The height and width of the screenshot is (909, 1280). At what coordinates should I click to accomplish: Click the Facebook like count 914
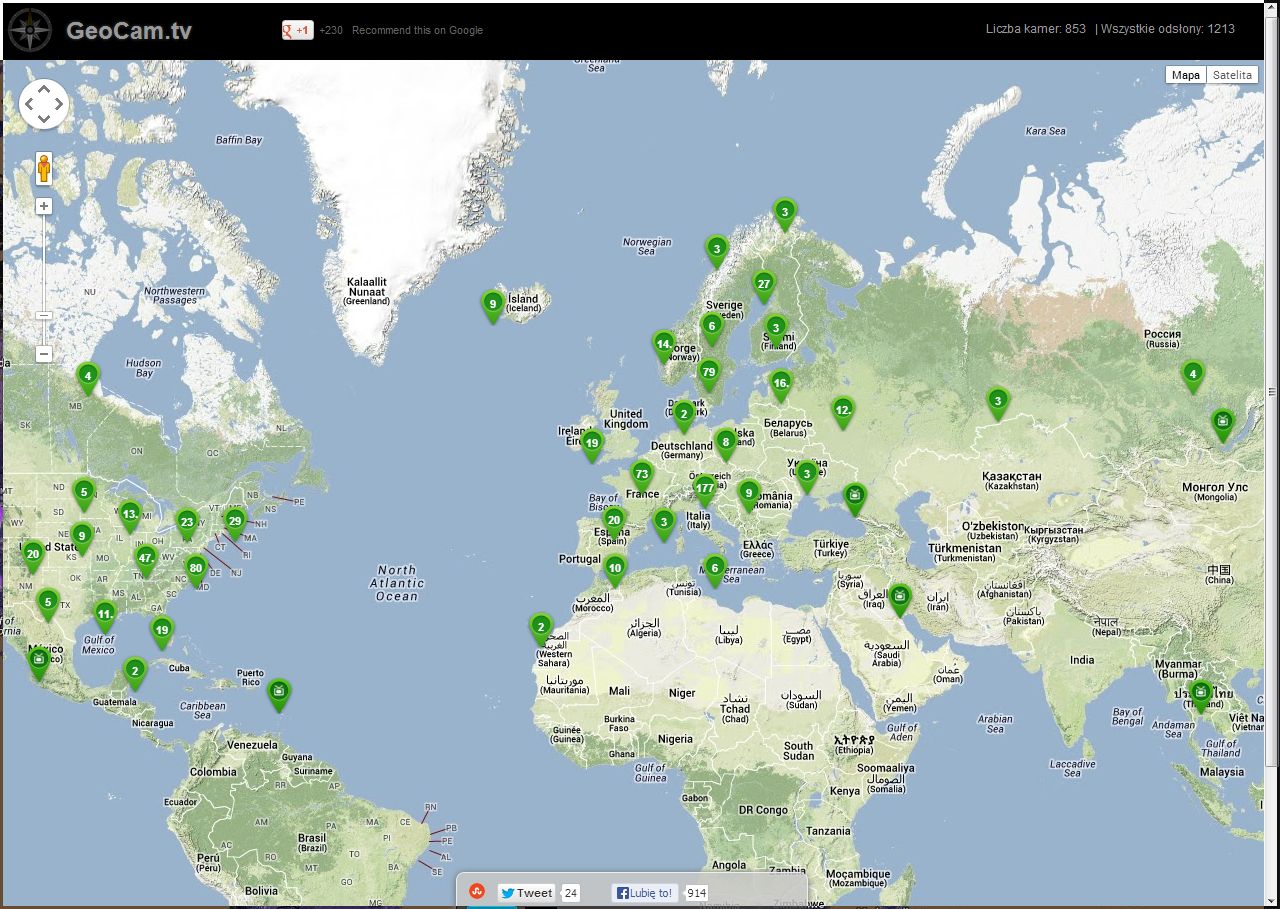tap(696, 893)
